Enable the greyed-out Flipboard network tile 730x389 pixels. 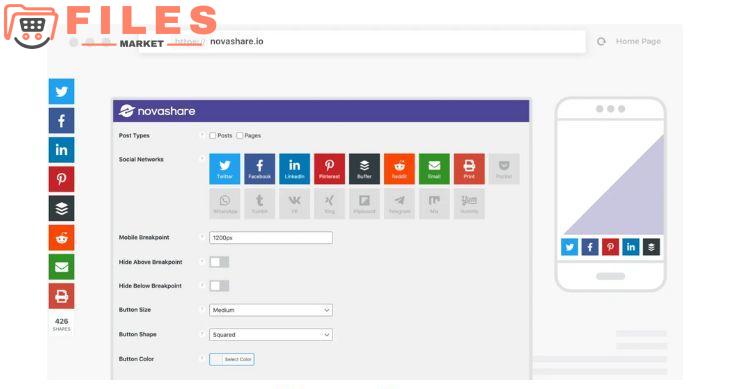(x=365, y=204)
